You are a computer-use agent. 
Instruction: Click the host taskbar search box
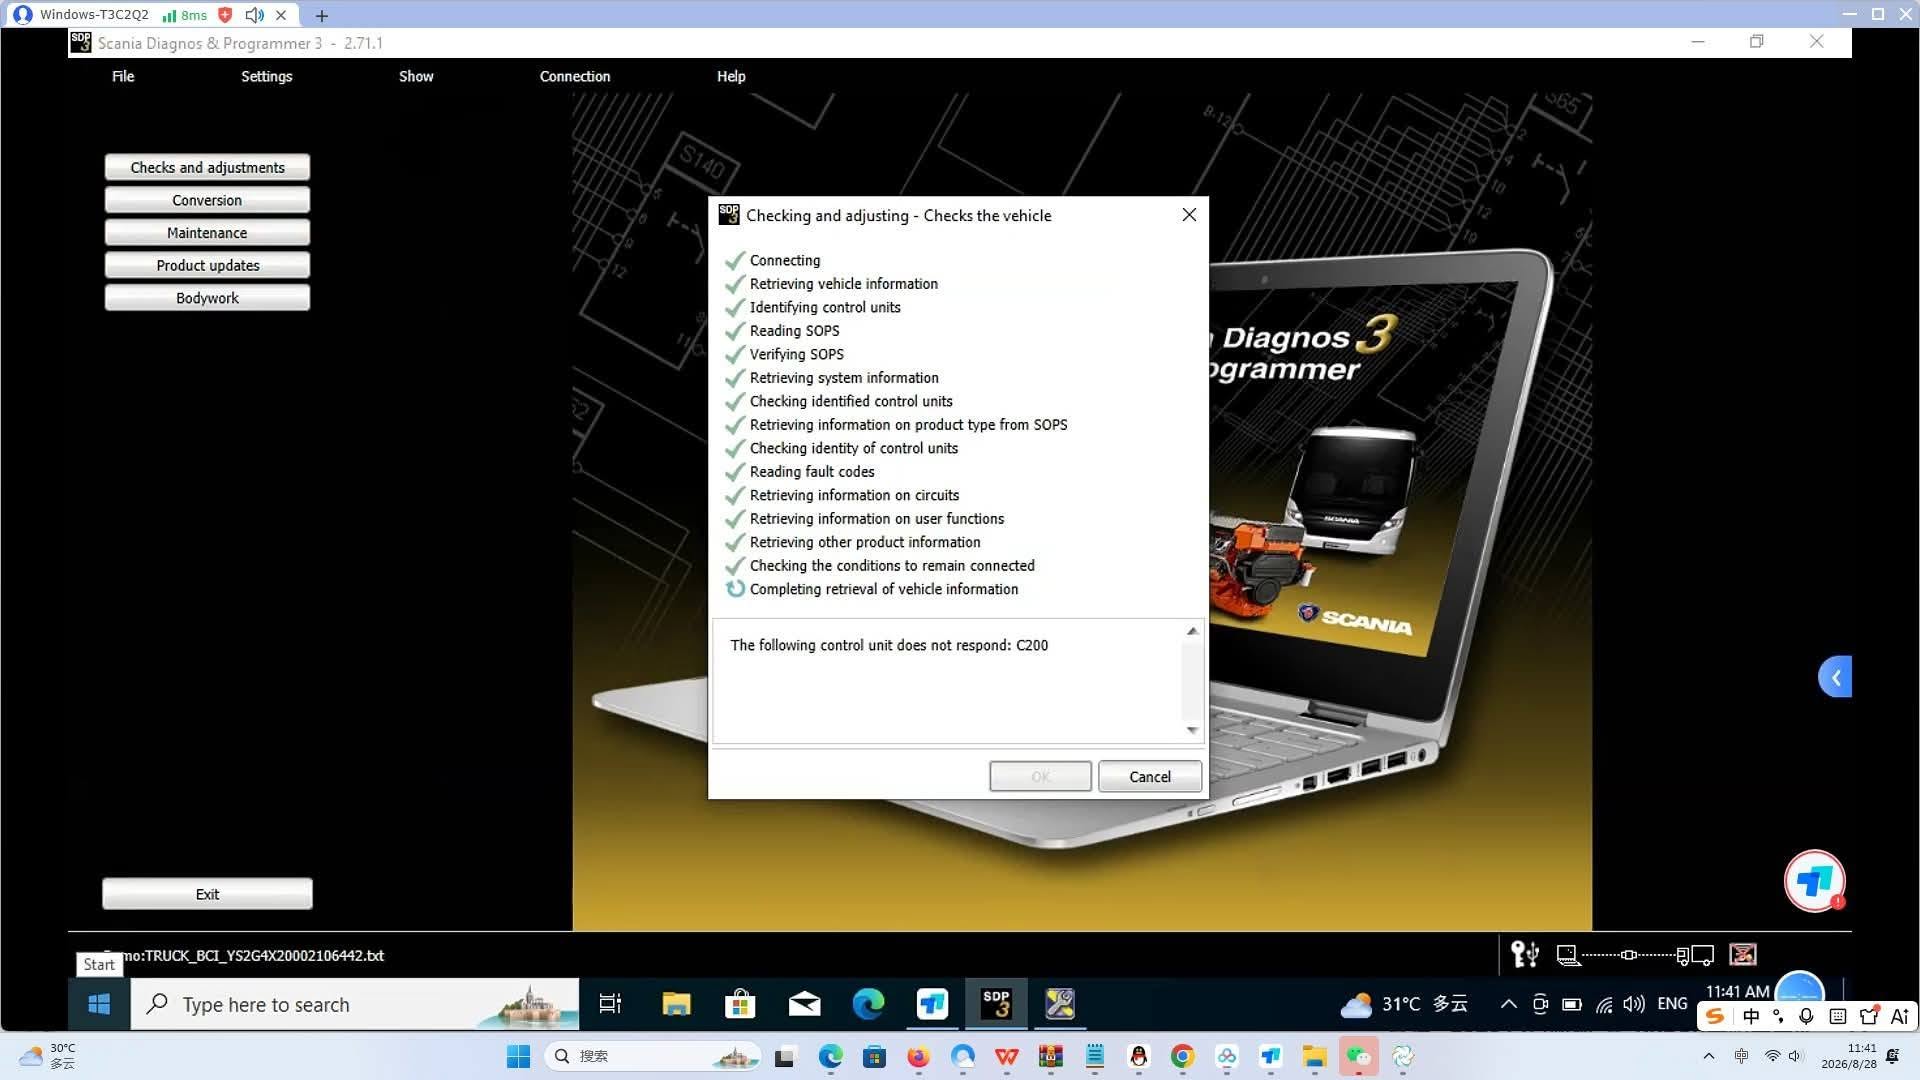pyautogui.click(x=654, y=1056)
